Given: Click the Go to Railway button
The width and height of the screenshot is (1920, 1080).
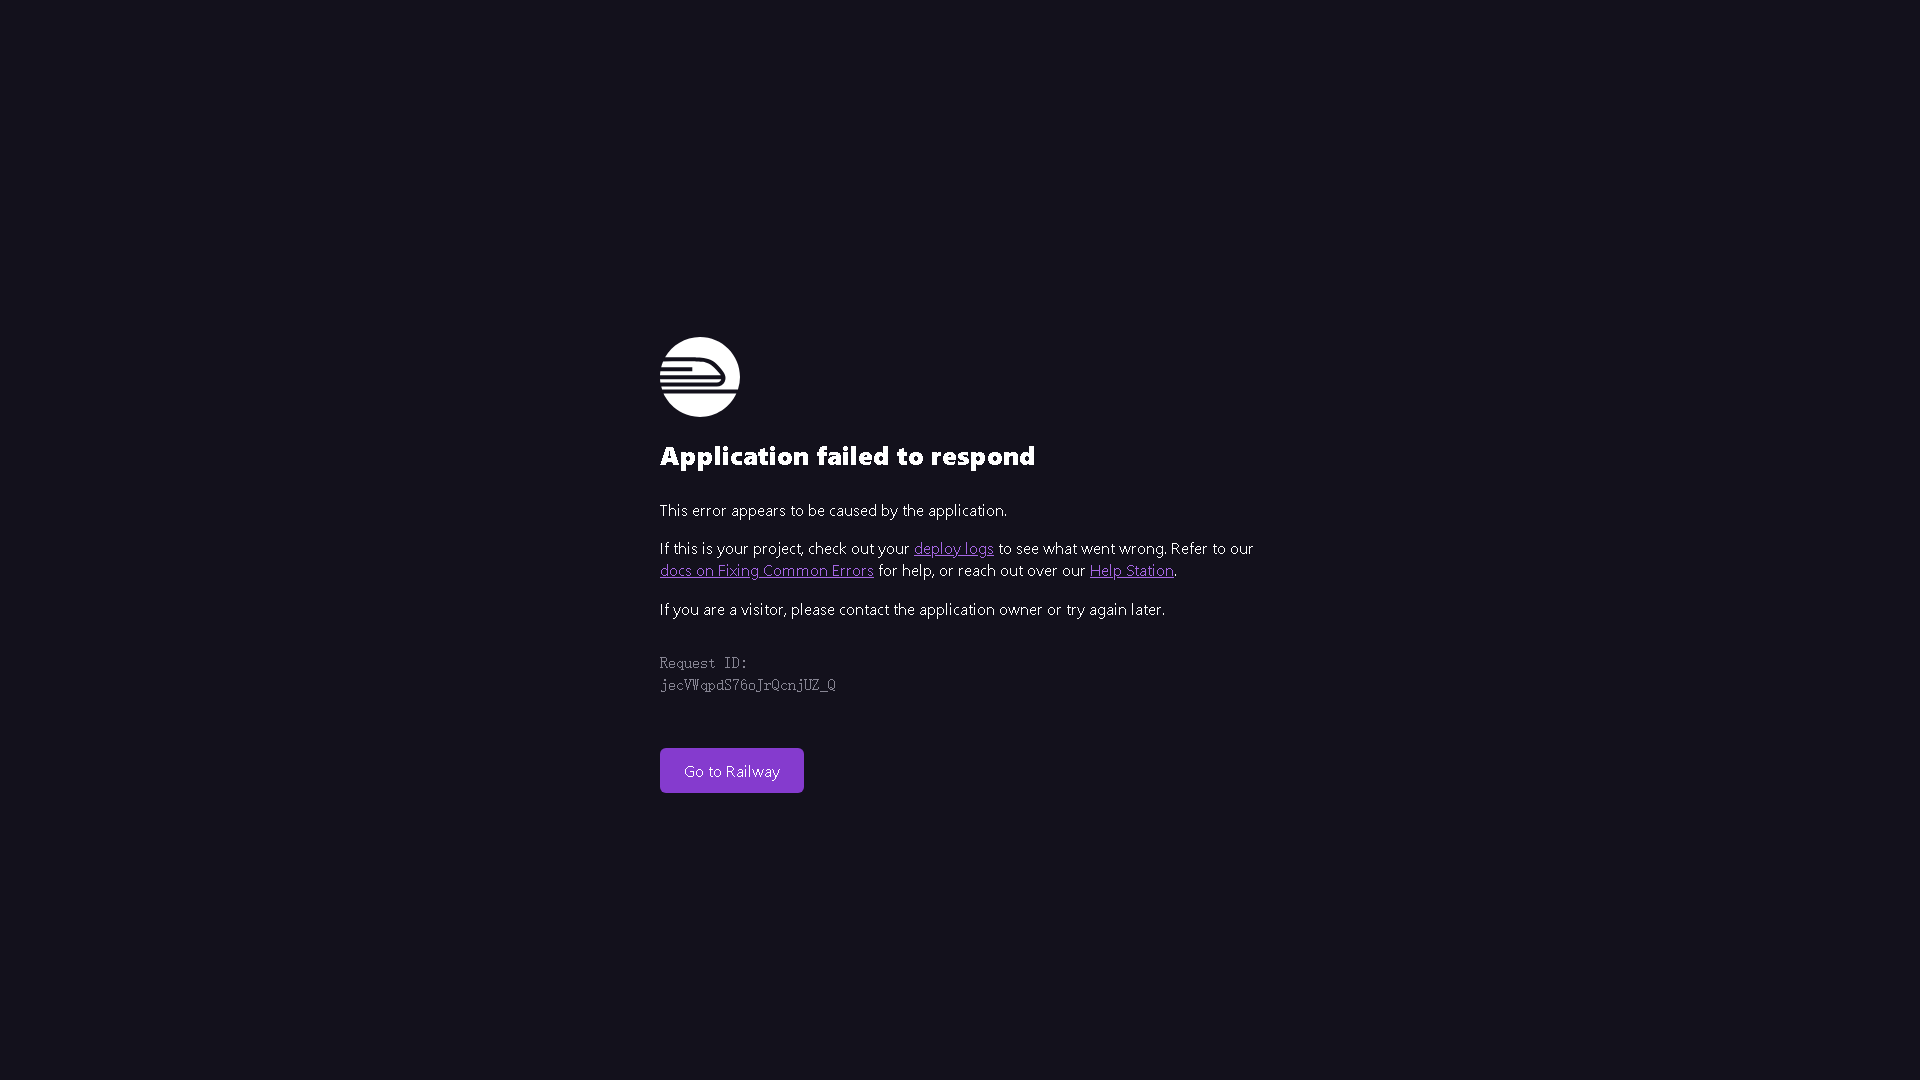Looking at the screenshot, I should [732, 771].
